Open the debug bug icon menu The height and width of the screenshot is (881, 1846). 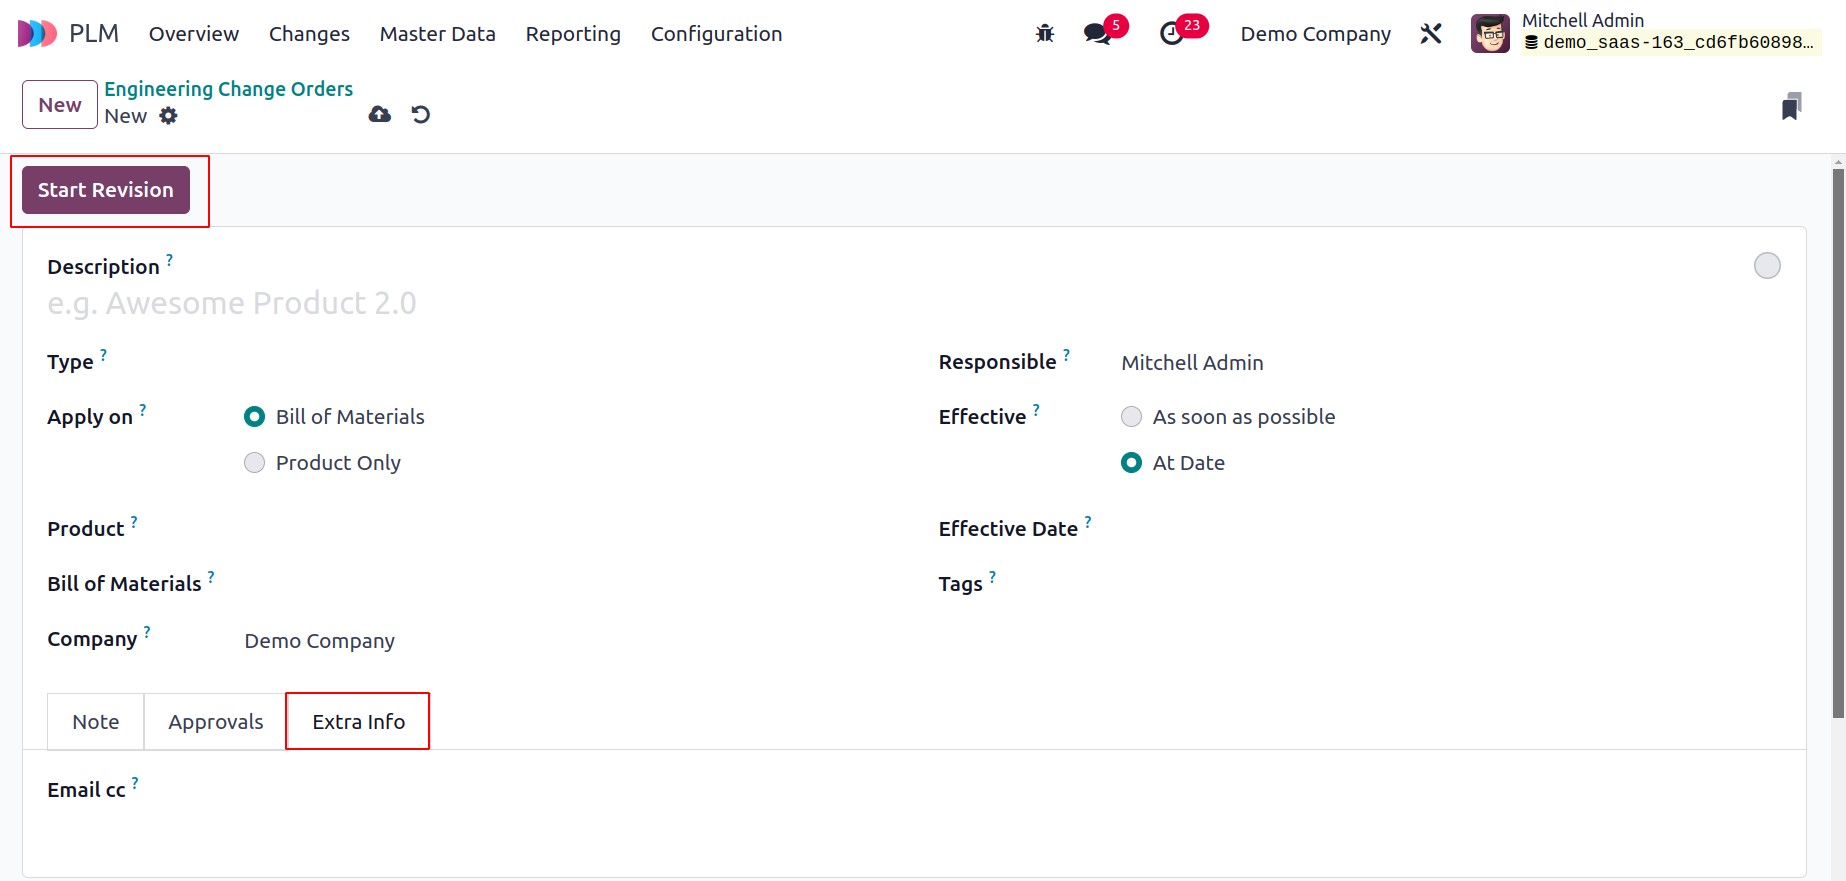pyautogui.click(x=1045, y=34)
